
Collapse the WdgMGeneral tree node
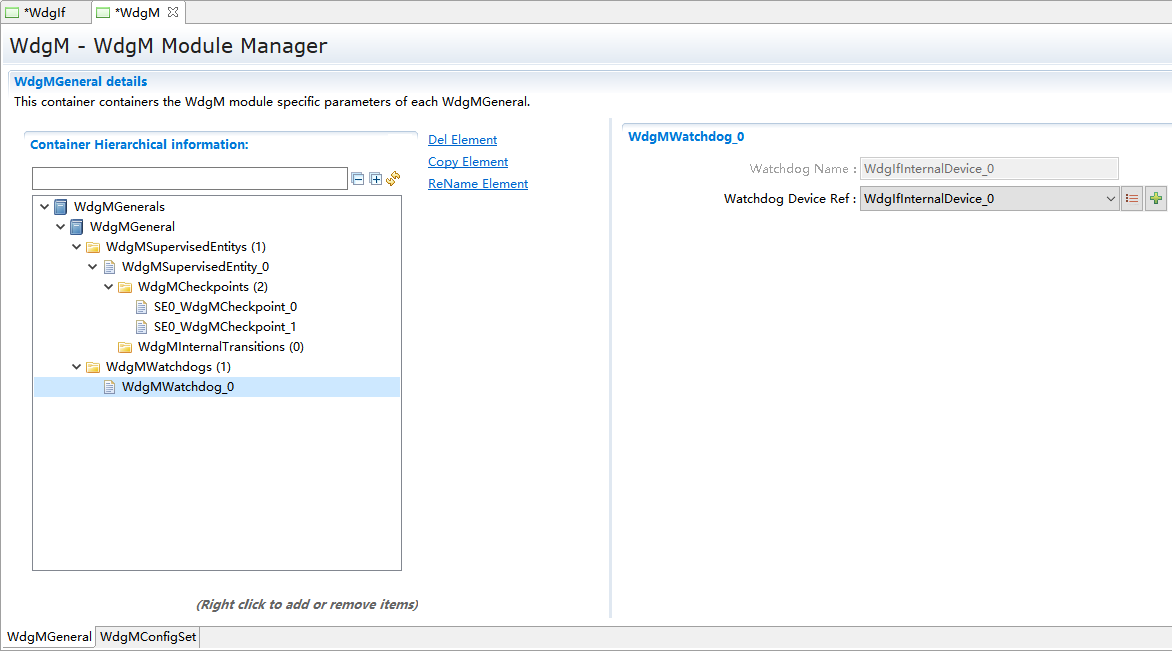61,227
